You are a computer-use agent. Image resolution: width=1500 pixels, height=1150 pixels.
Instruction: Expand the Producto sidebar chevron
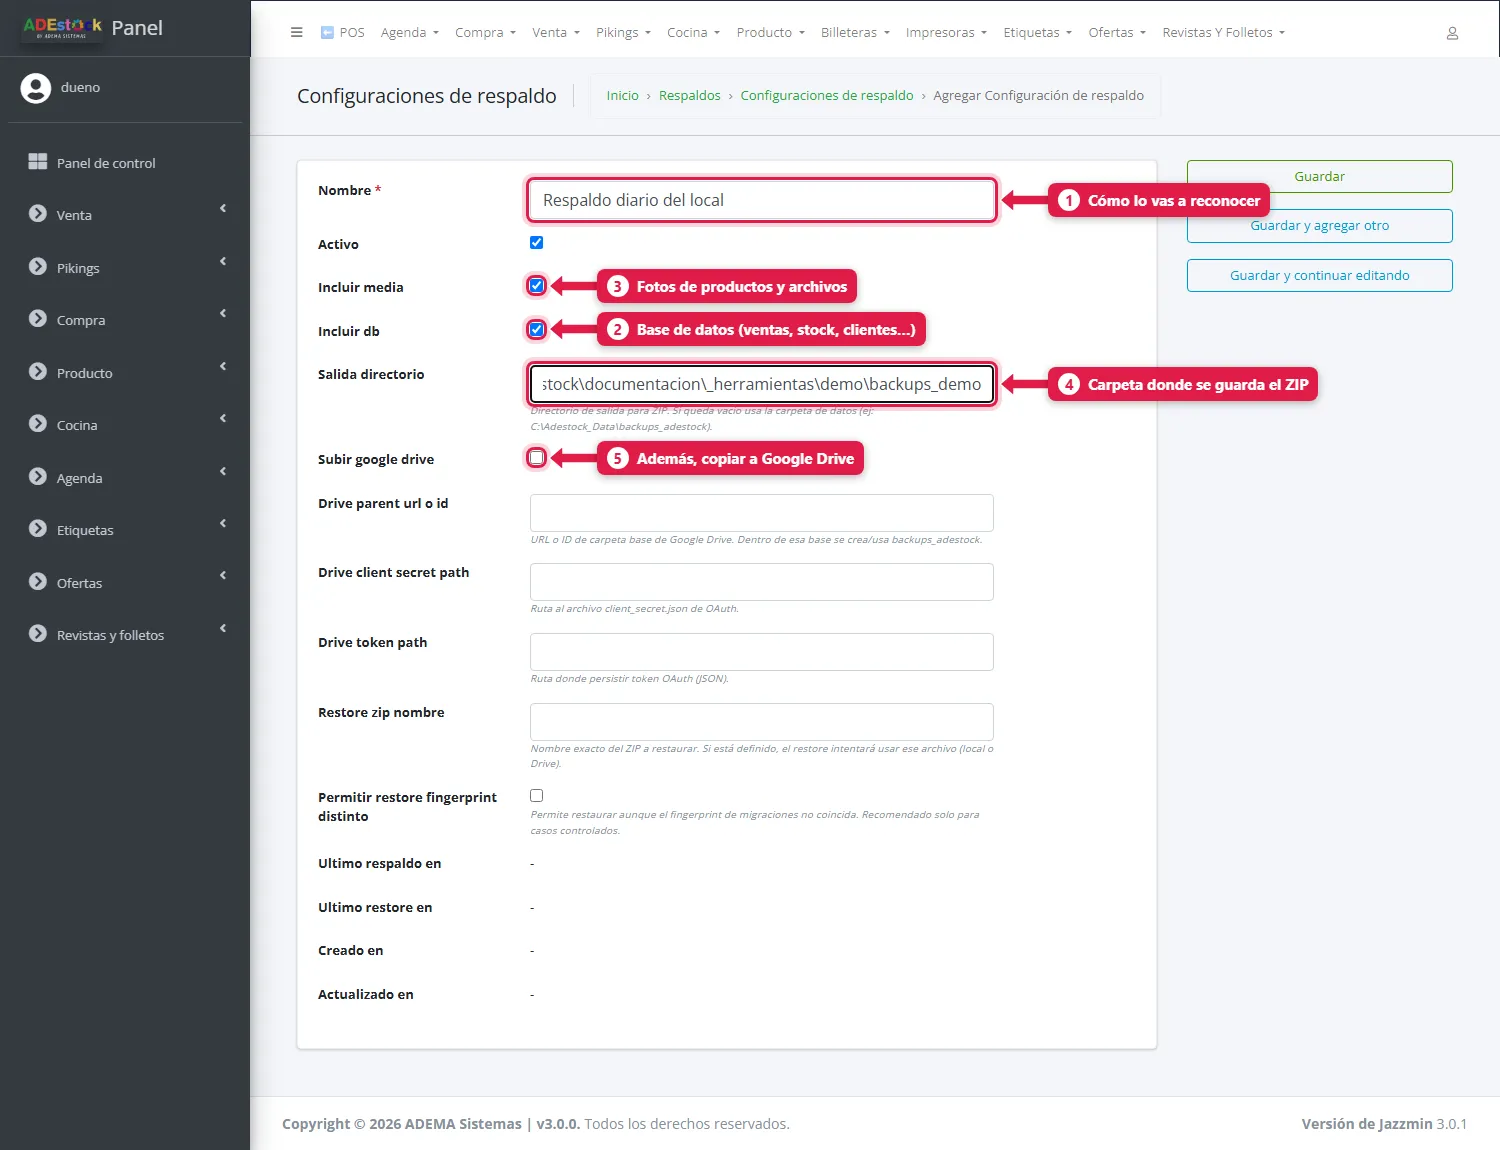(x=223, y=367)
